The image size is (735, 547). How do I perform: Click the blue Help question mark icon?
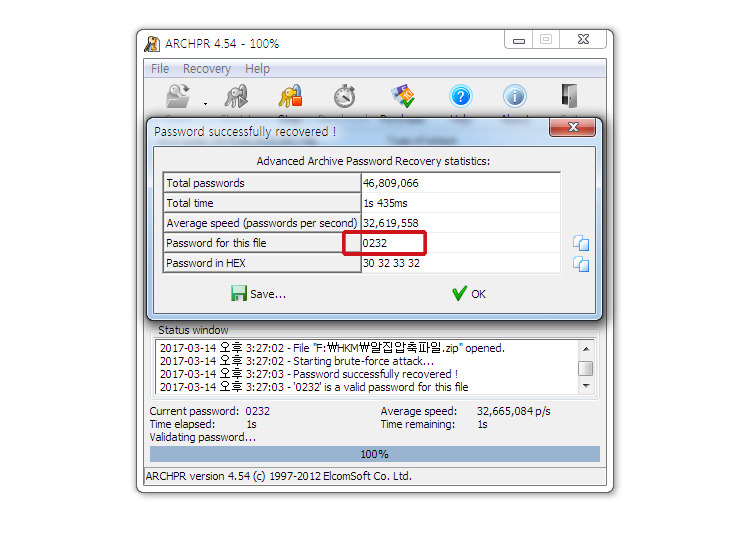coord(461,96)
